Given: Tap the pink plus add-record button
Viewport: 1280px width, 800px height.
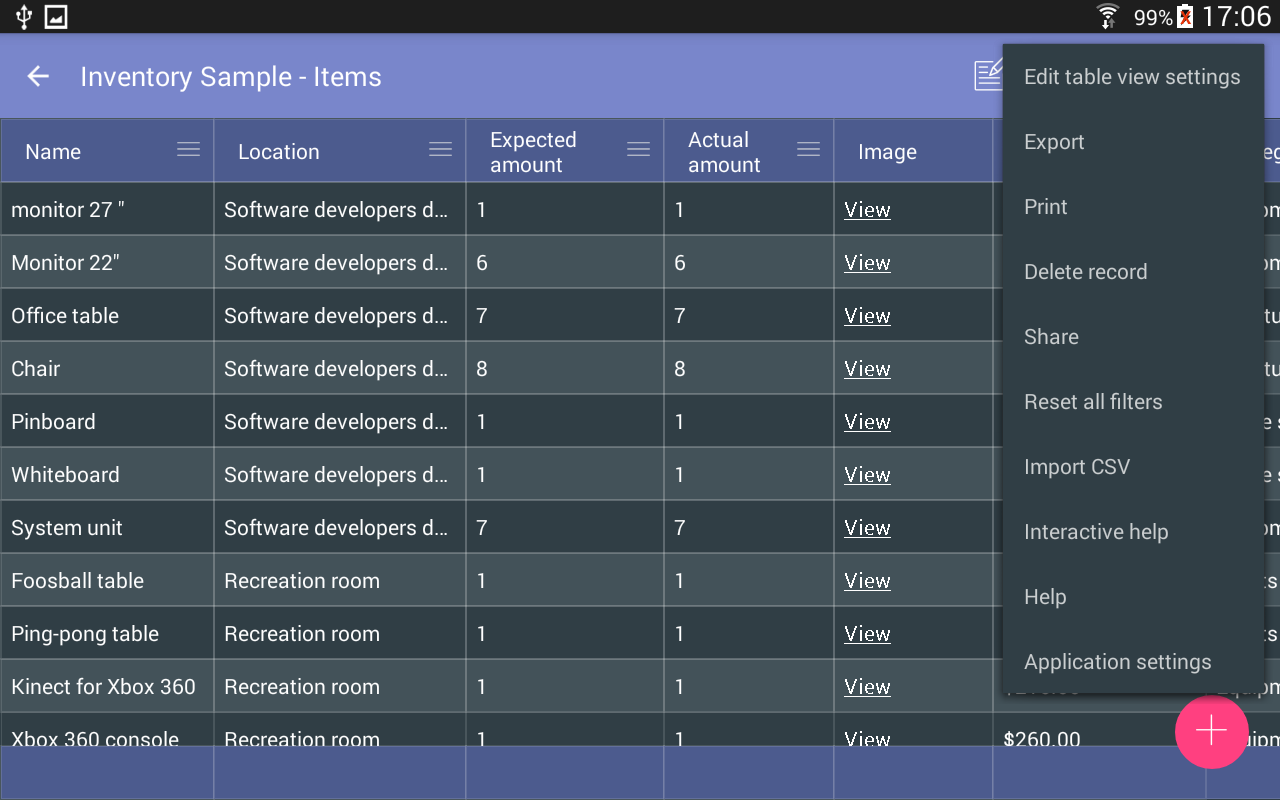Looking at the screenshot, I should 1211,731.
